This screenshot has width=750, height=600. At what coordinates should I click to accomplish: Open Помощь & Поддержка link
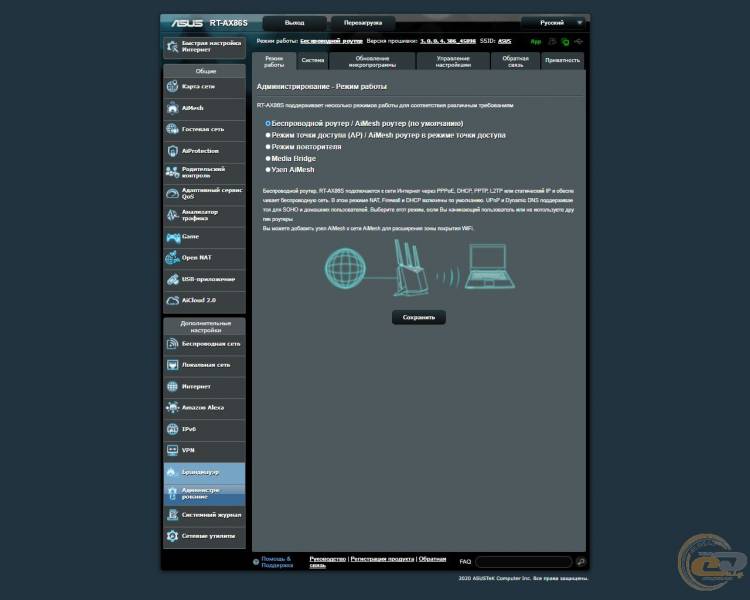tap(277, 562)
